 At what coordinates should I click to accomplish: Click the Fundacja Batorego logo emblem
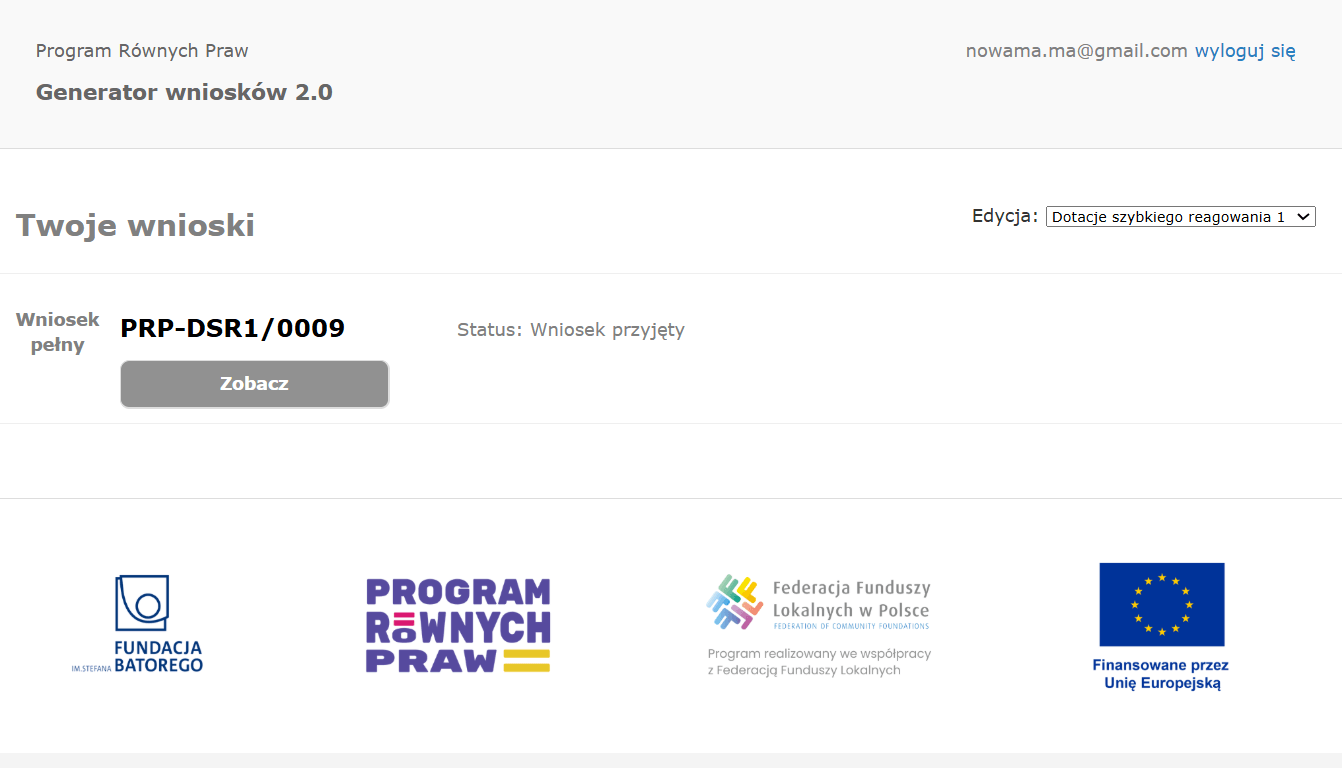142,603
